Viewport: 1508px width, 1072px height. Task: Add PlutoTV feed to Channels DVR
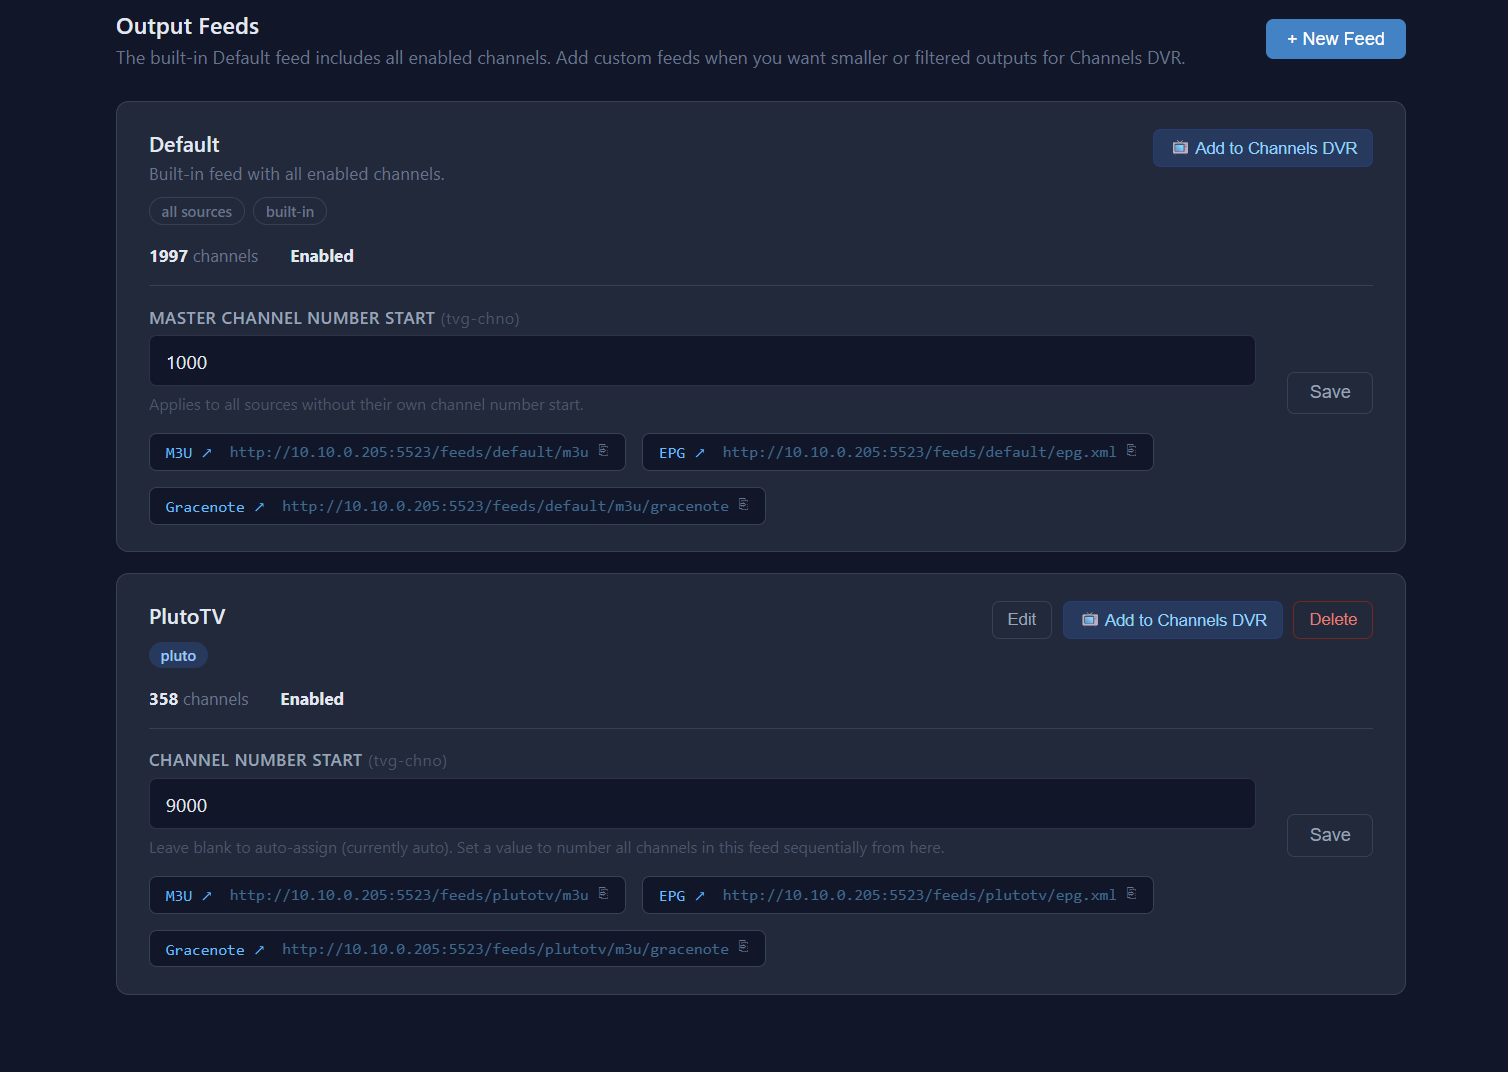[x=1172, y=620]
